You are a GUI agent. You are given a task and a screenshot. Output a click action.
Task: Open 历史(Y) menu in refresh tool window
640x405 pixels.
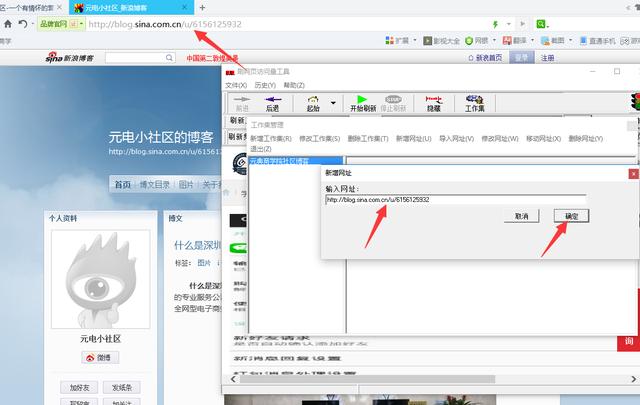pyautogui.click(x=265, y=85)
